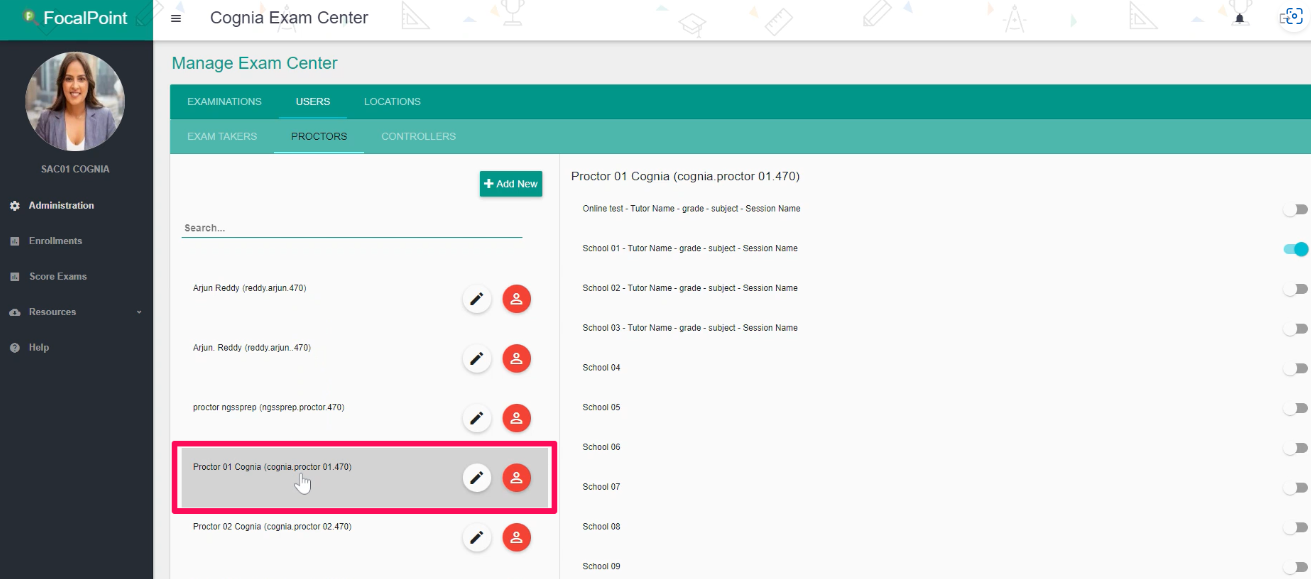Select Proctor 02 Cognia row
Viewport: 1311px width, 579px height.
[x=365, y=538]
